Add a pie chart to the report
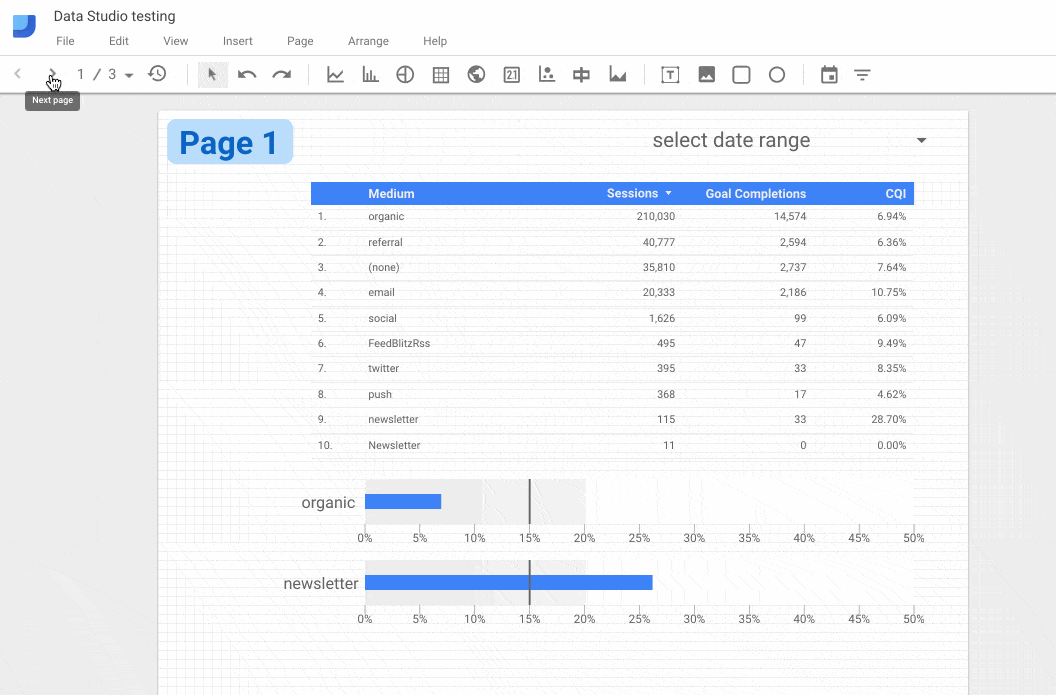Image resolution: width=1056 pixels, height=695 pixels. (405, 73)
